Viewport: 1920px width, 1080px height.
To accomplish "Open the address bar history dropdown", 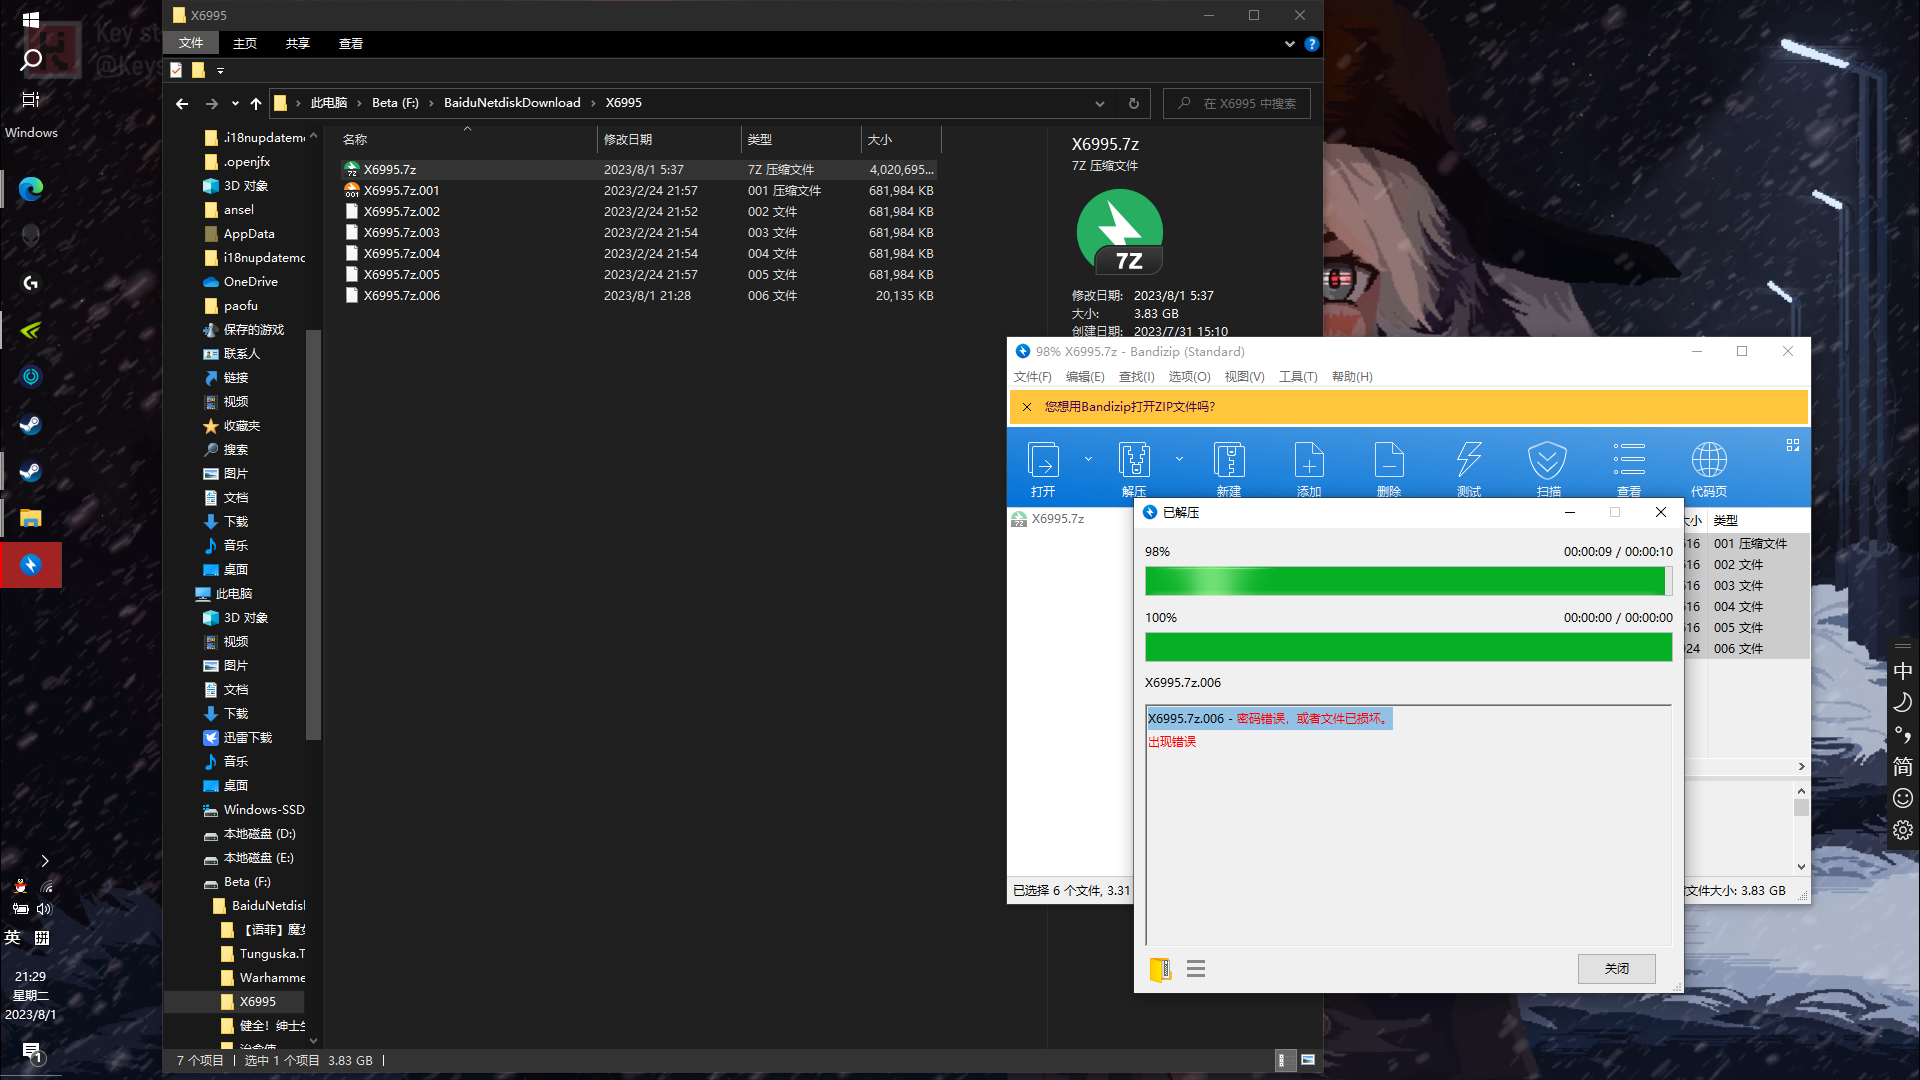I will [x=1099, y=103].
